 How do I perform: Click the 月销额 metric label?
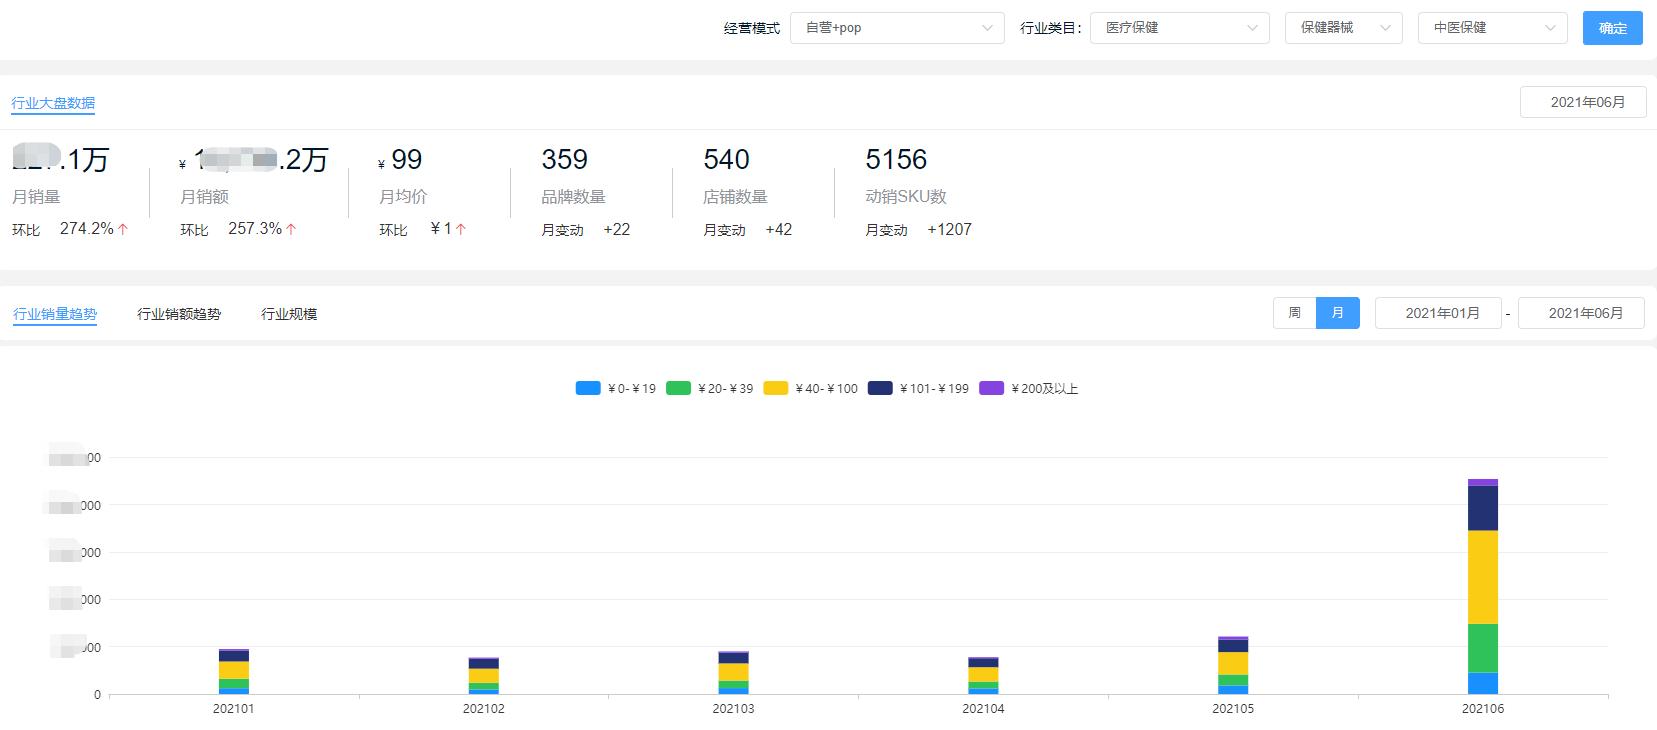(204, 197)
